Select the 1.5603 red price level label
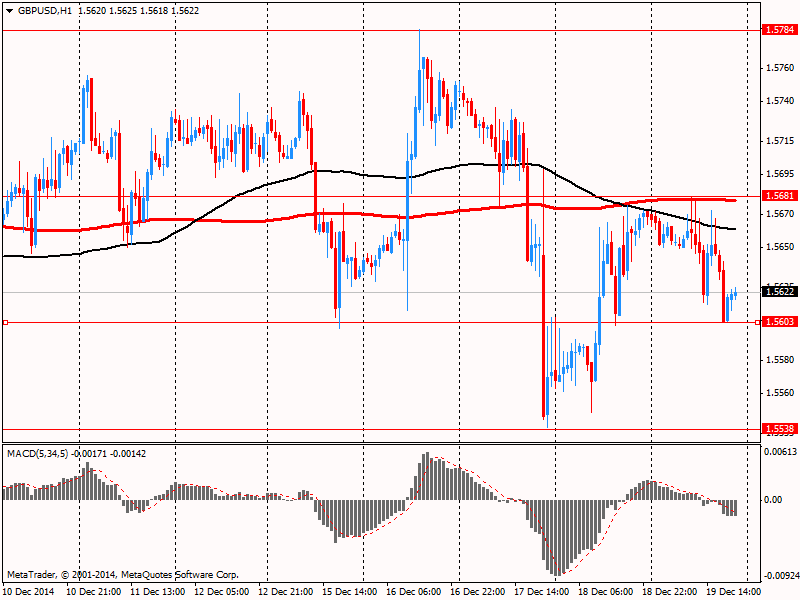Image resolution: width=800 pixels, height=600 pixels. coord(780,321)
